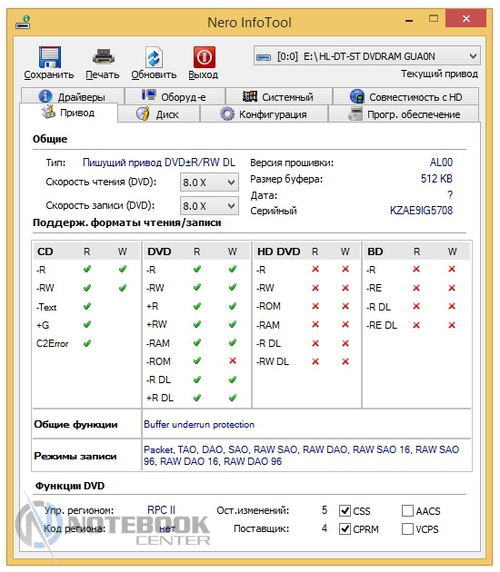Click the Обновить refresh icon

[154, 57]
